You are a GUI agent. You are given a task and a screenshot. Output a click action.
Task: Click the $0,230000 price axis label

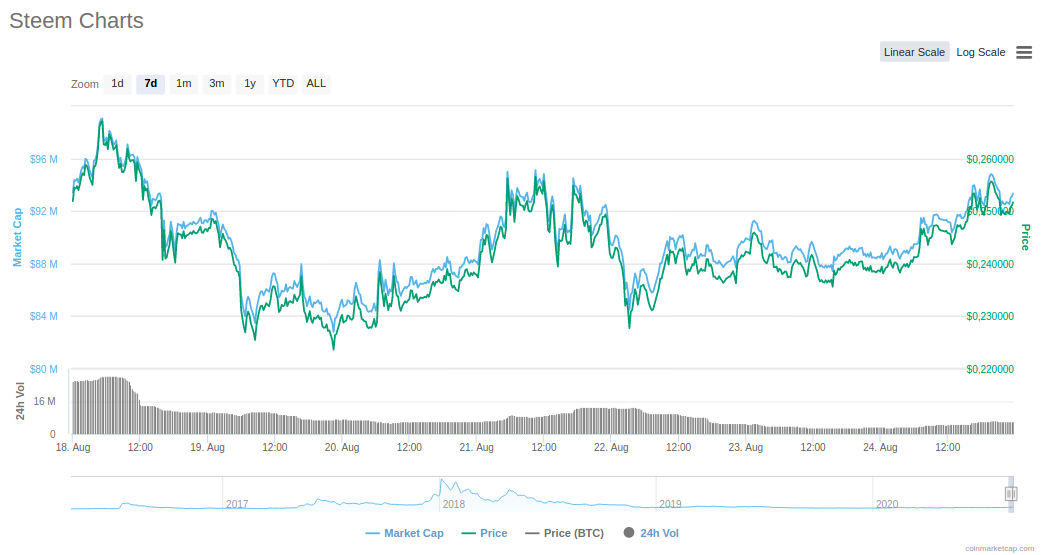(990, 316)
